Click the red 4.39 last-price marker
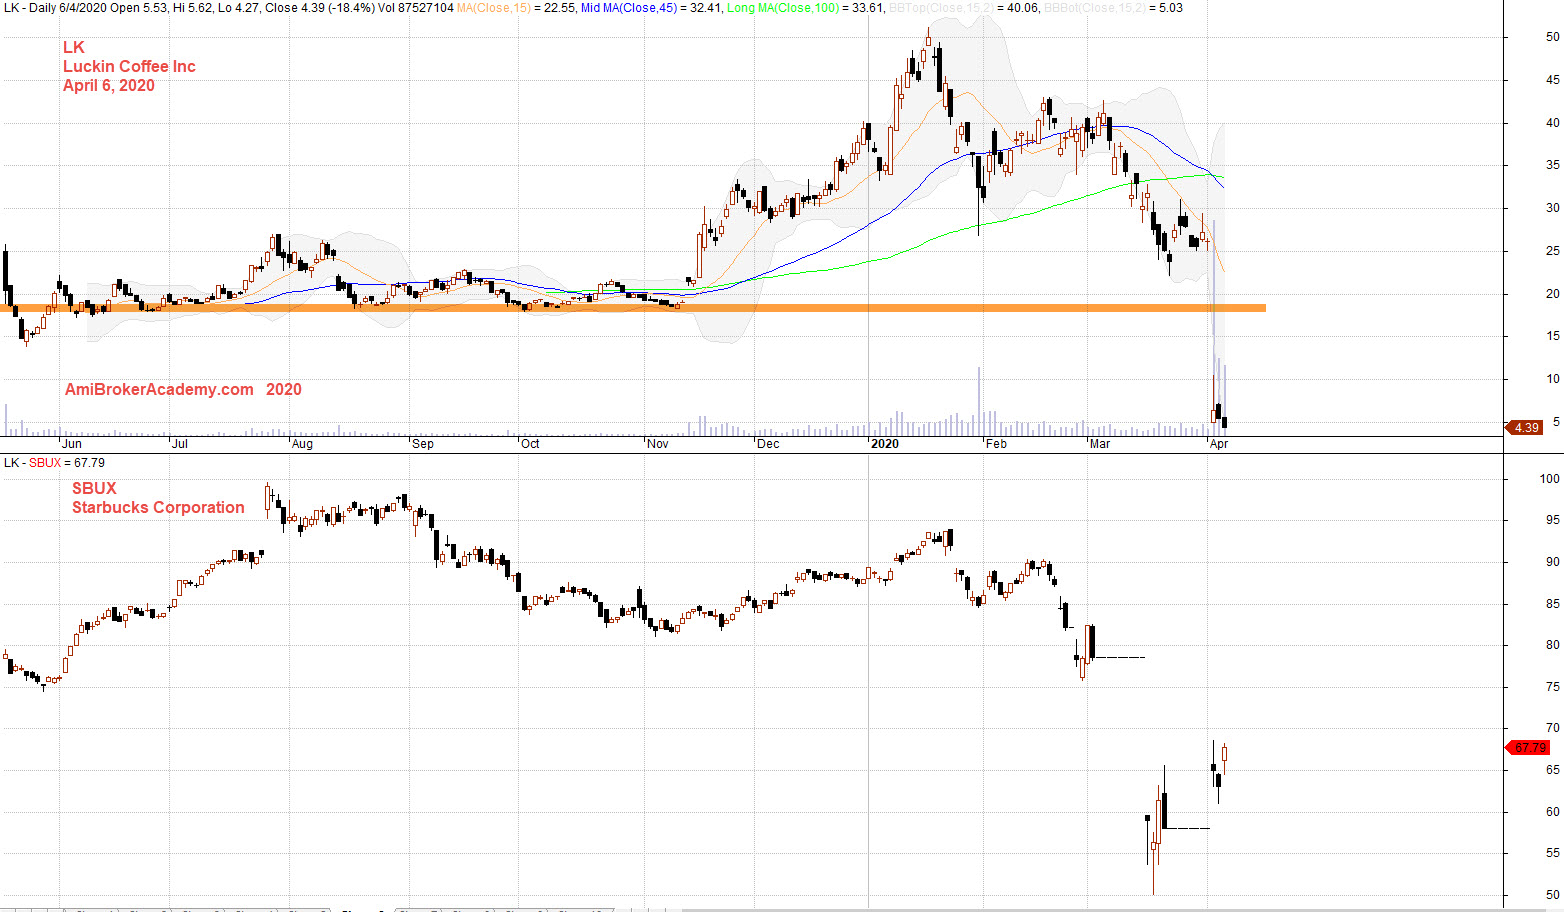 point(1524,427)
